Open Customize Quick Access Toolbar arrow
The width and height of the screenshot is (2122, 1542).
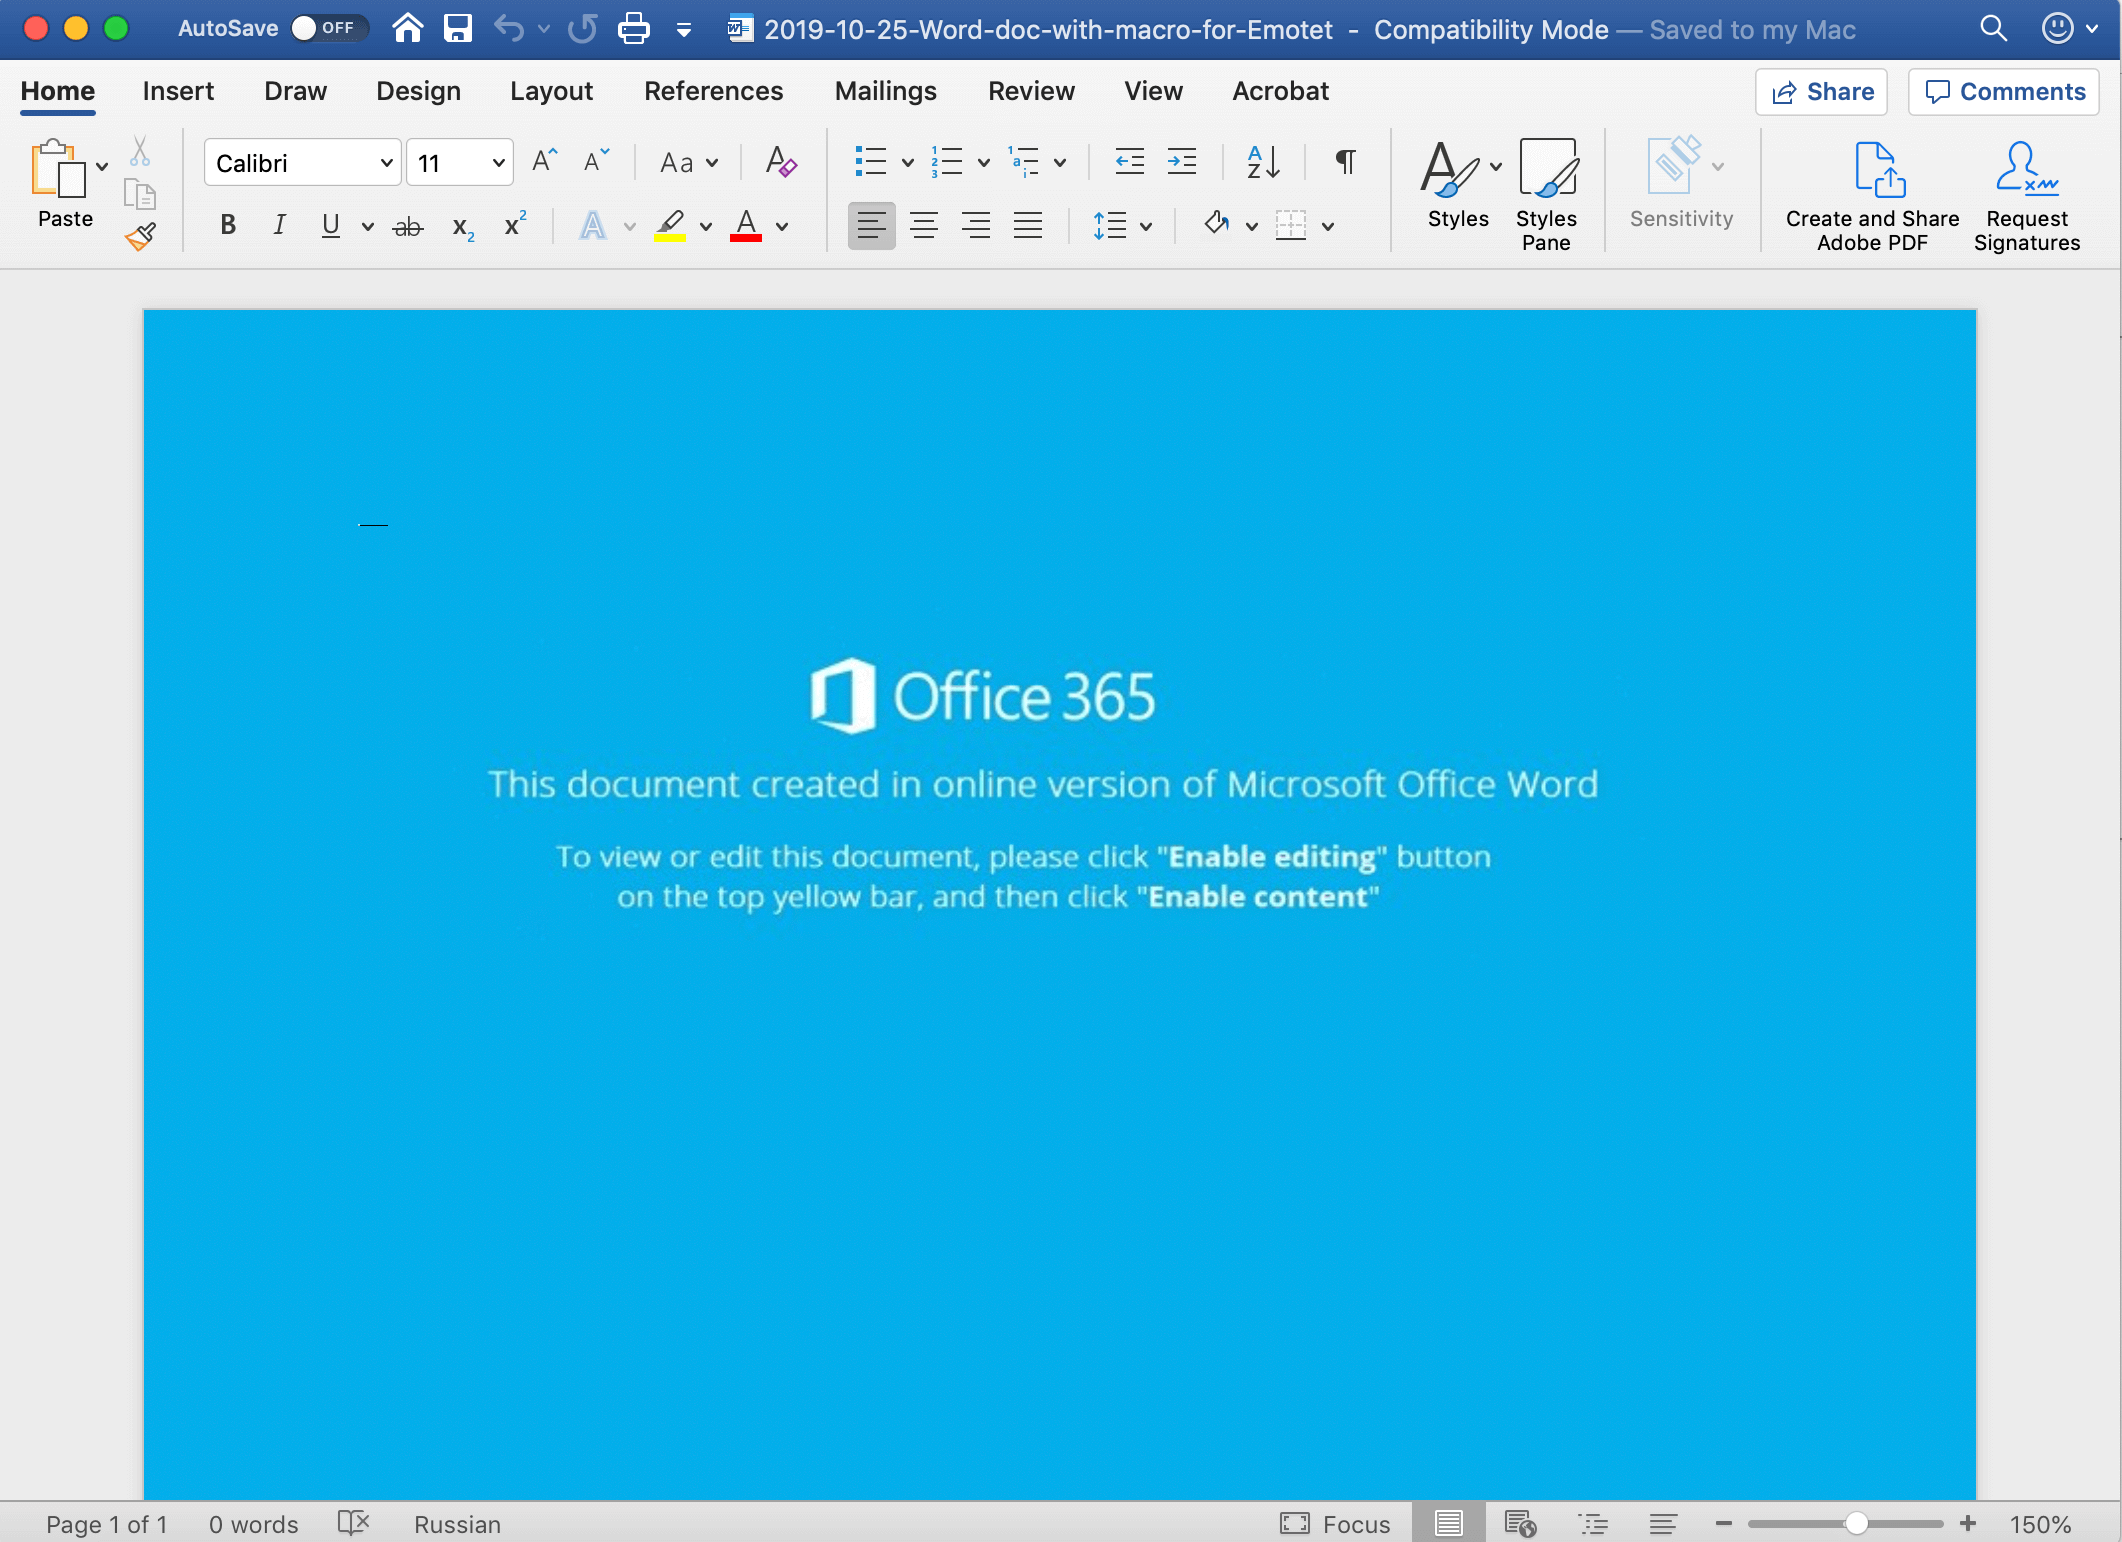coord(684,30)
